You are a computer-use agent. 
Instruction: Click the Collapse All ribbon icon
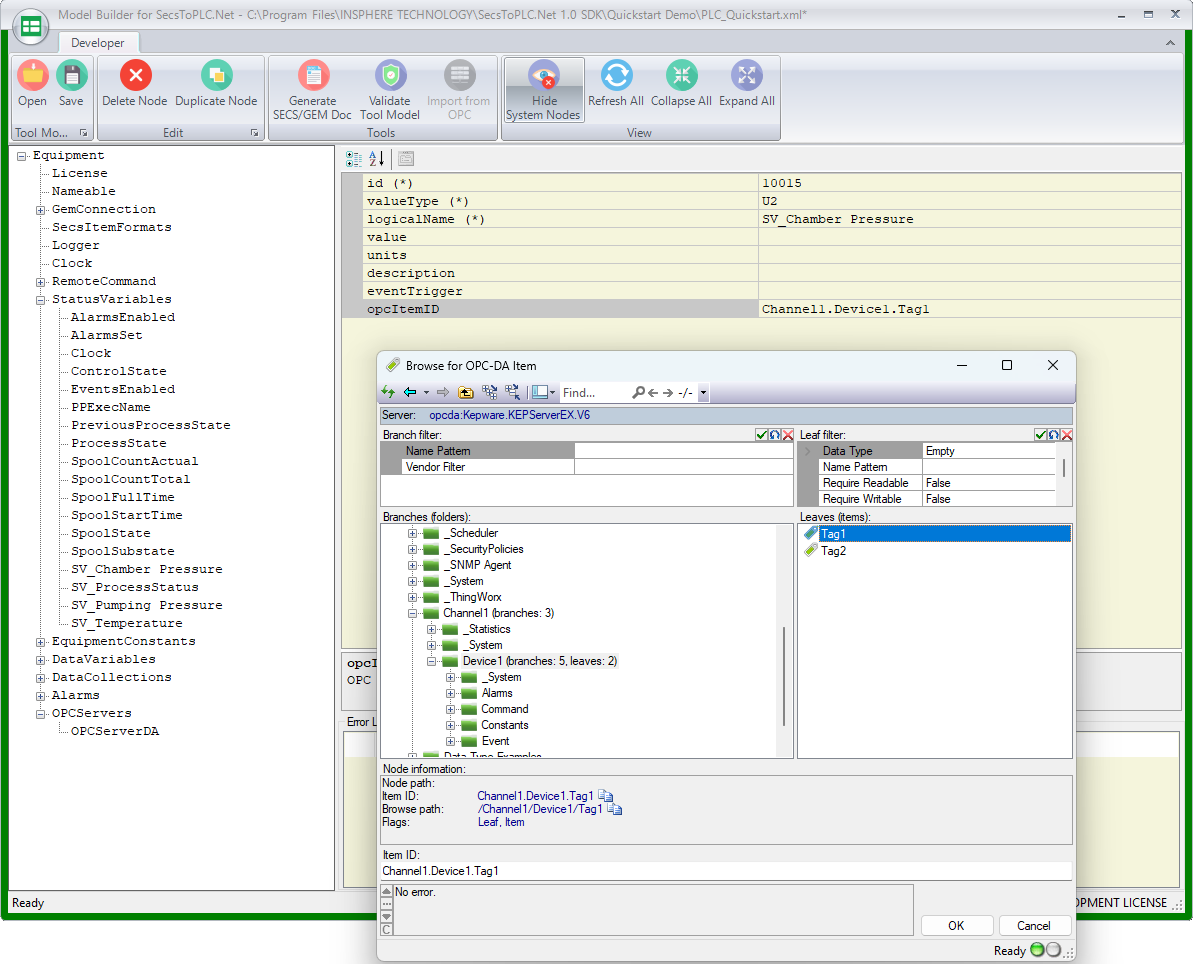pos(681,76)
